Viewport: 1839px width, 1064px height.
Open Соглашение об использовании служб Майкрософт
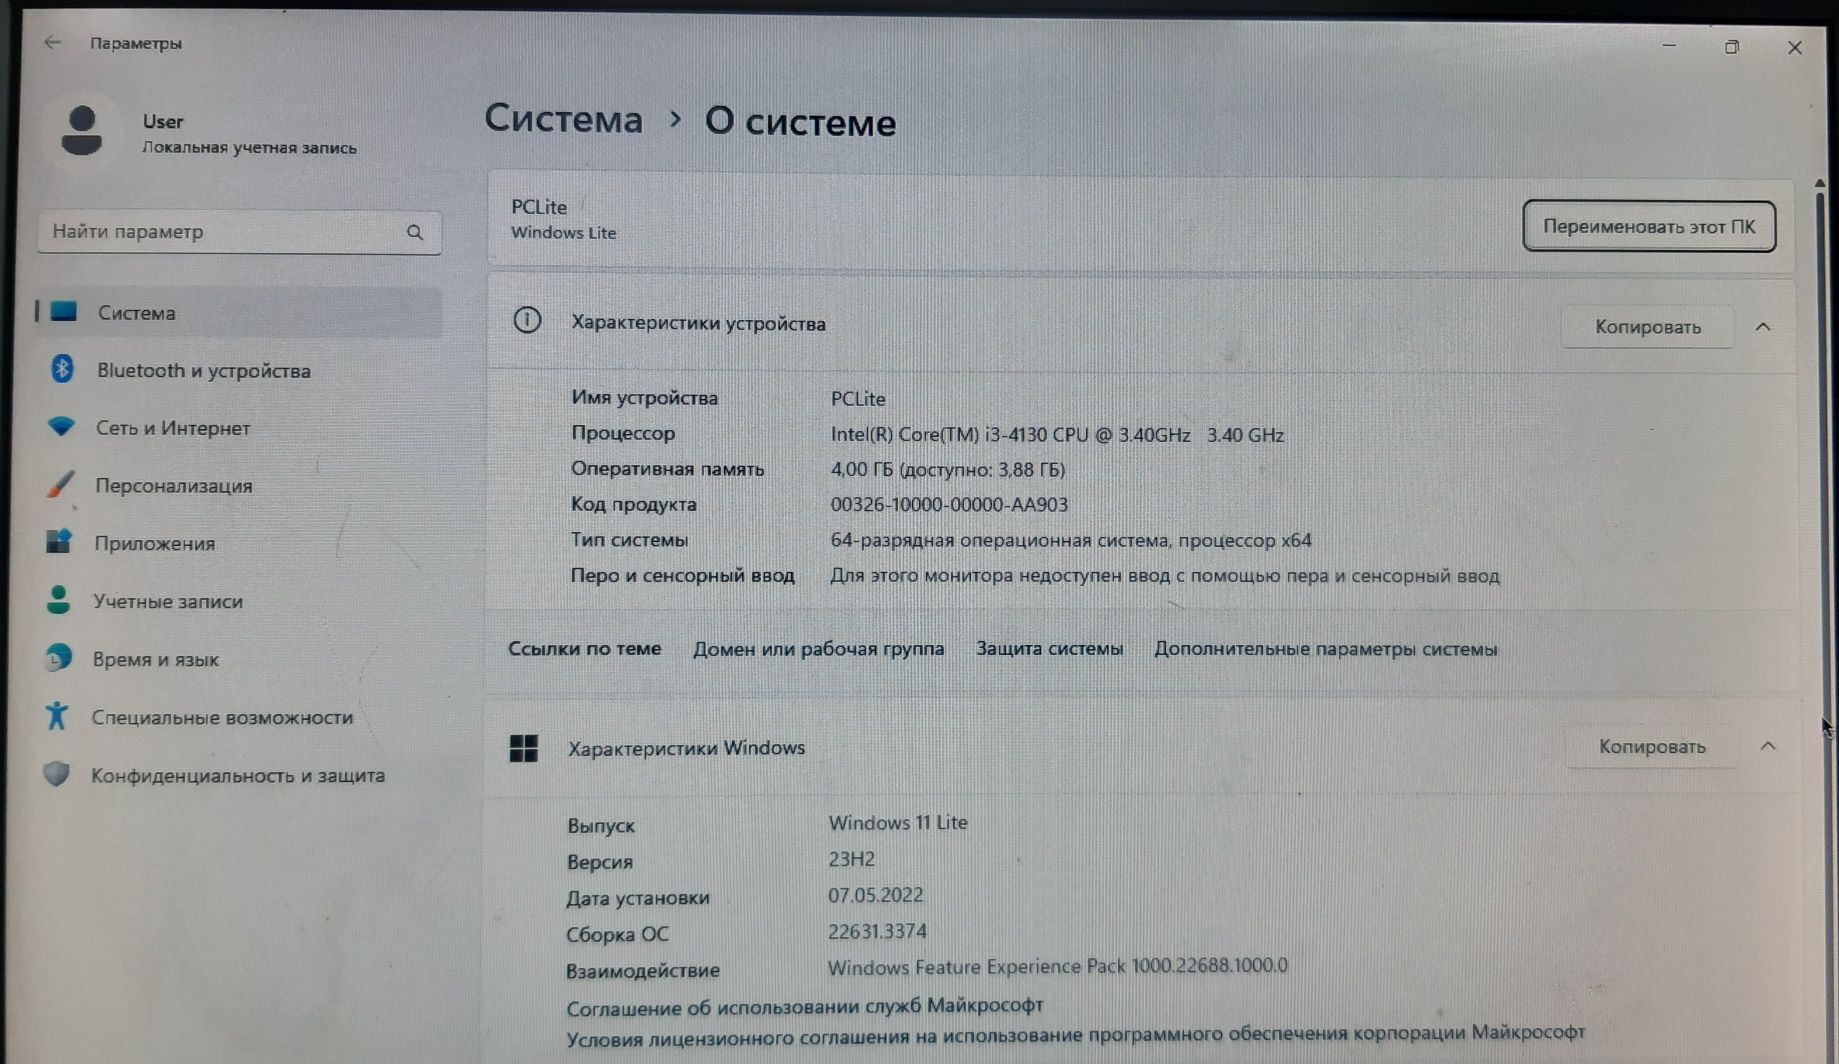[805, 1006]
